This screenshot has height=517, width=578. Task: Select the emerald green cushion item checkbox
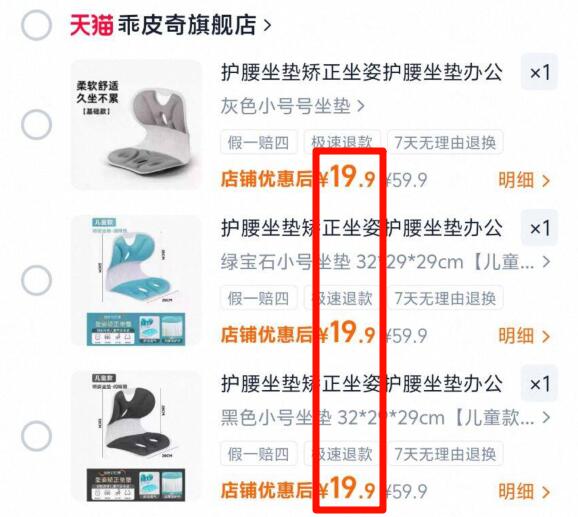[x=36, y=280]
